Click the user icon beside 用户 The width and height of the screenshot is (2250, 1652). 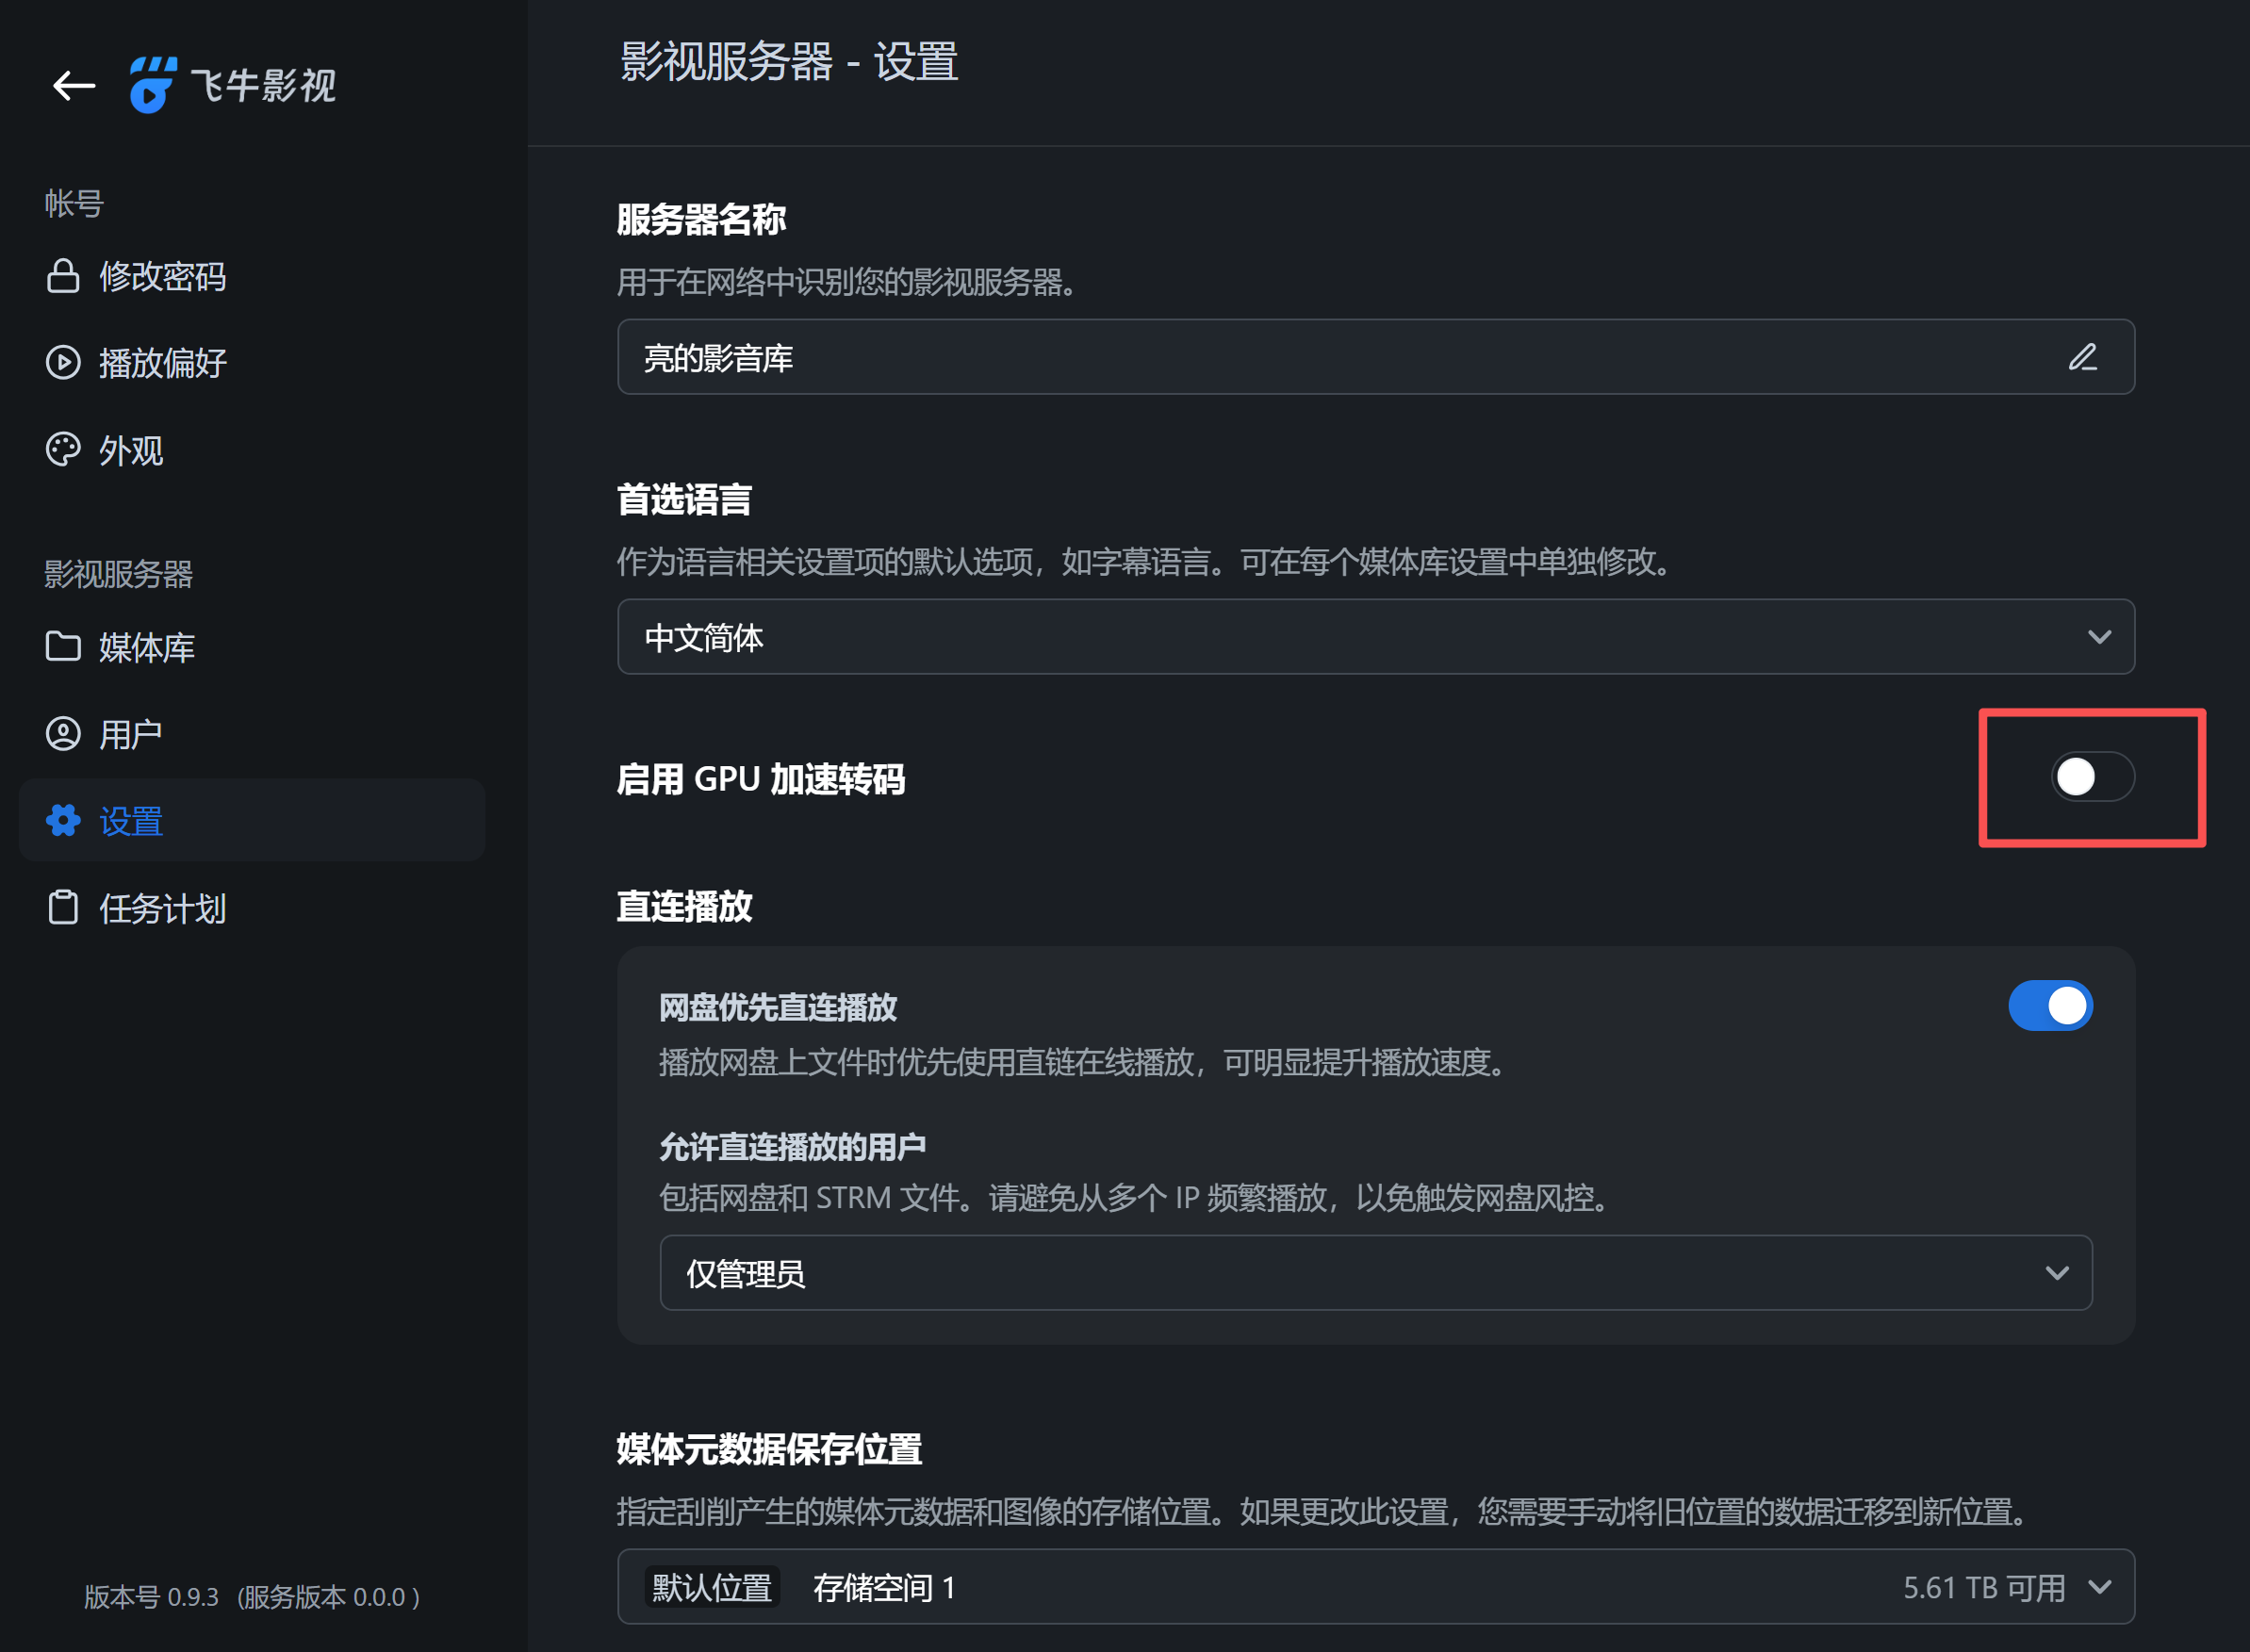point(63,733)
